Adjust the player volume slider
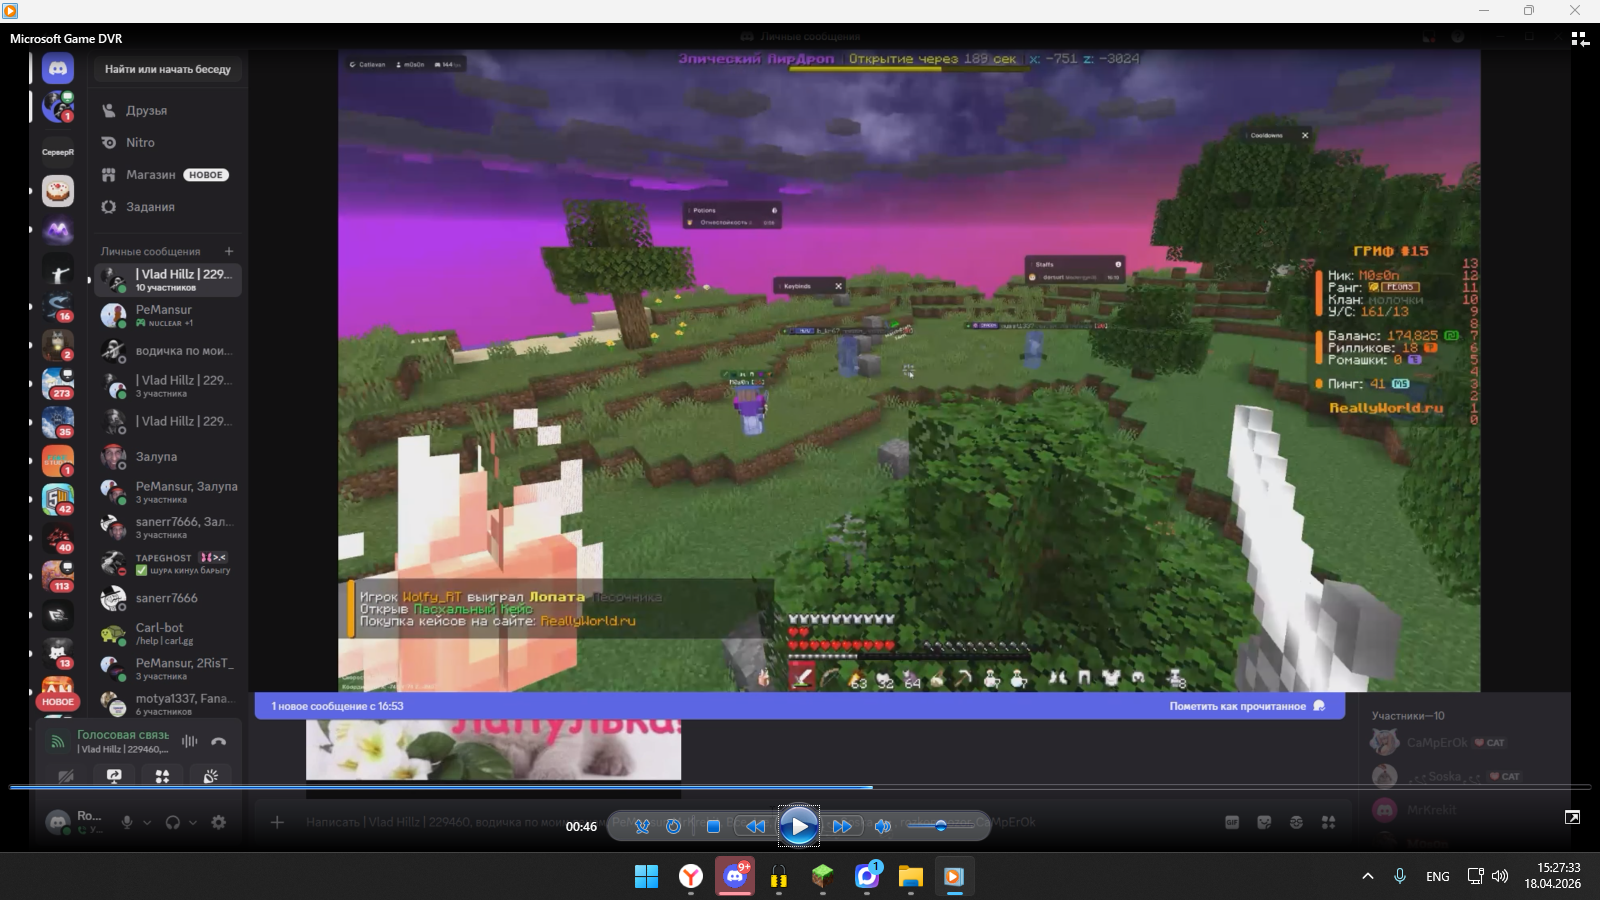 pos(940,826)
